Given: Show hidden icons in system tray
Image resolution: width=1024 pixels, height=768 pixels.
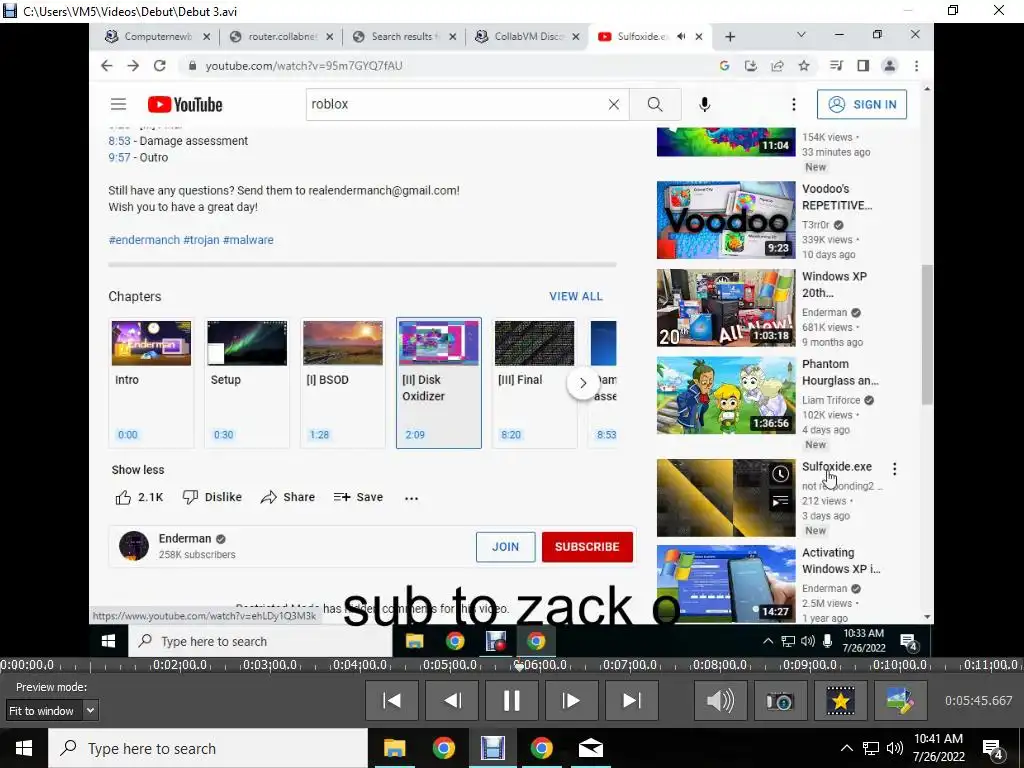Looking at the screenshot, I should 846,748.
